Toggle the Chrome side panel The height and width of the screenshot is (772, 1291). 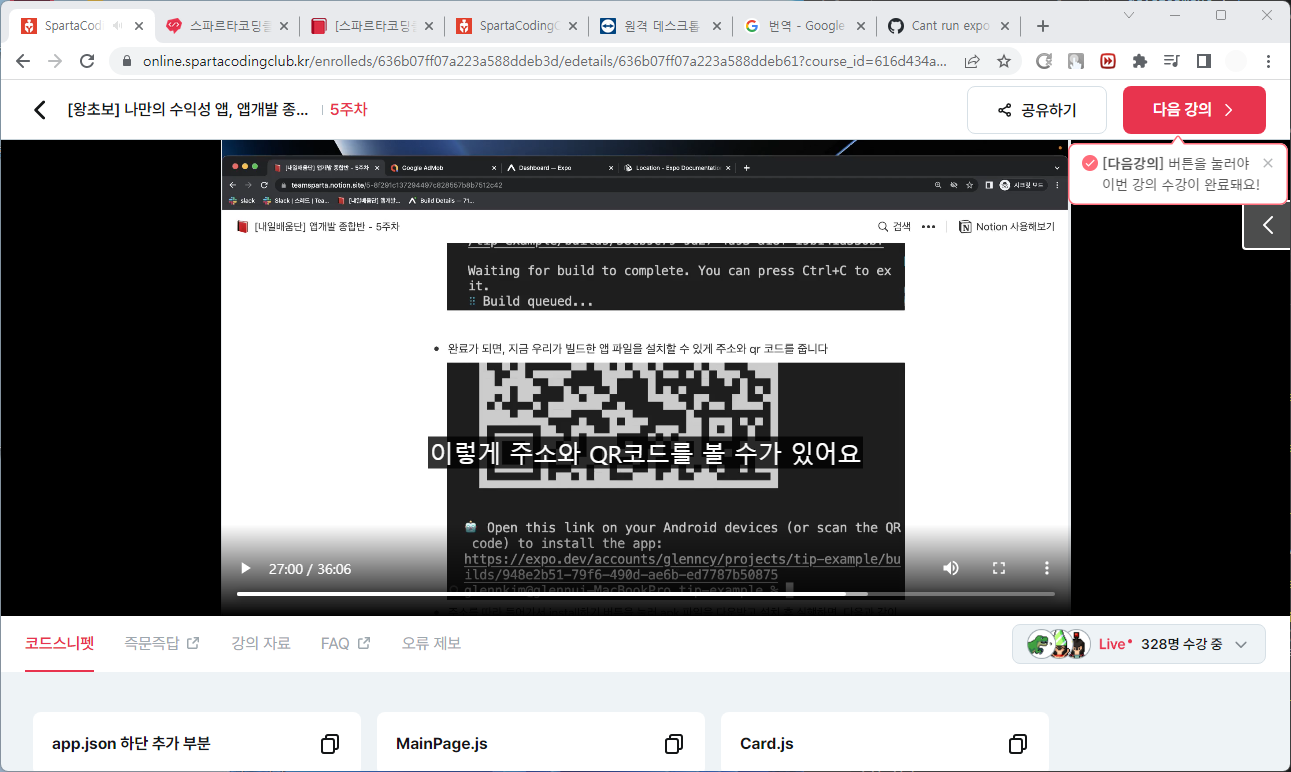point(1203,61)
